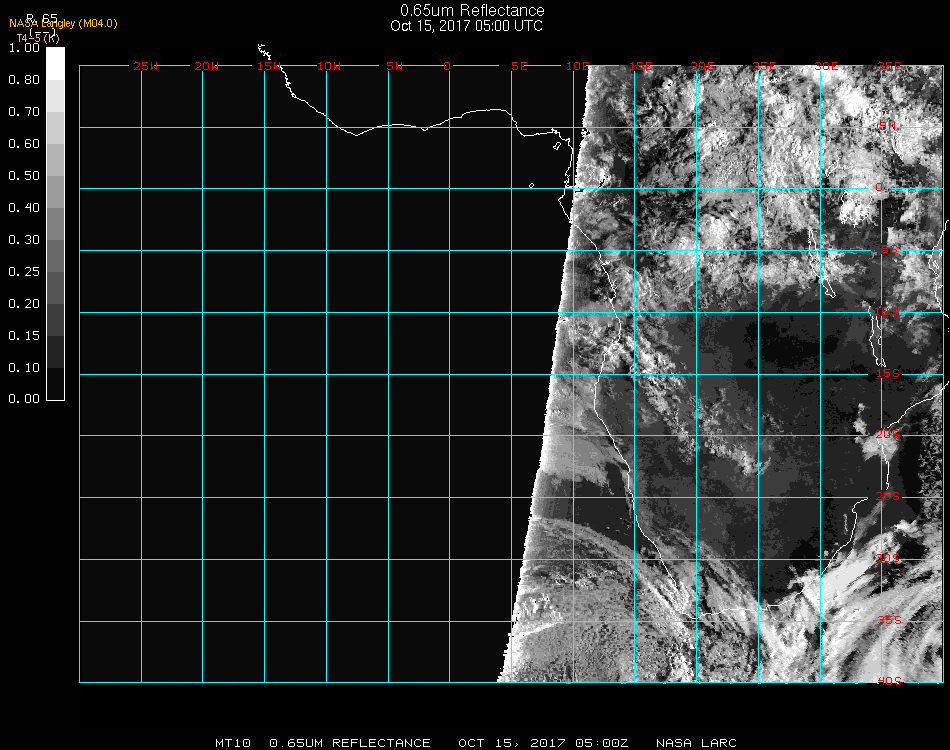Viewport: 950px width, 750px height.
Task: Click the 0.80 colorbar value
Action: 24,80
